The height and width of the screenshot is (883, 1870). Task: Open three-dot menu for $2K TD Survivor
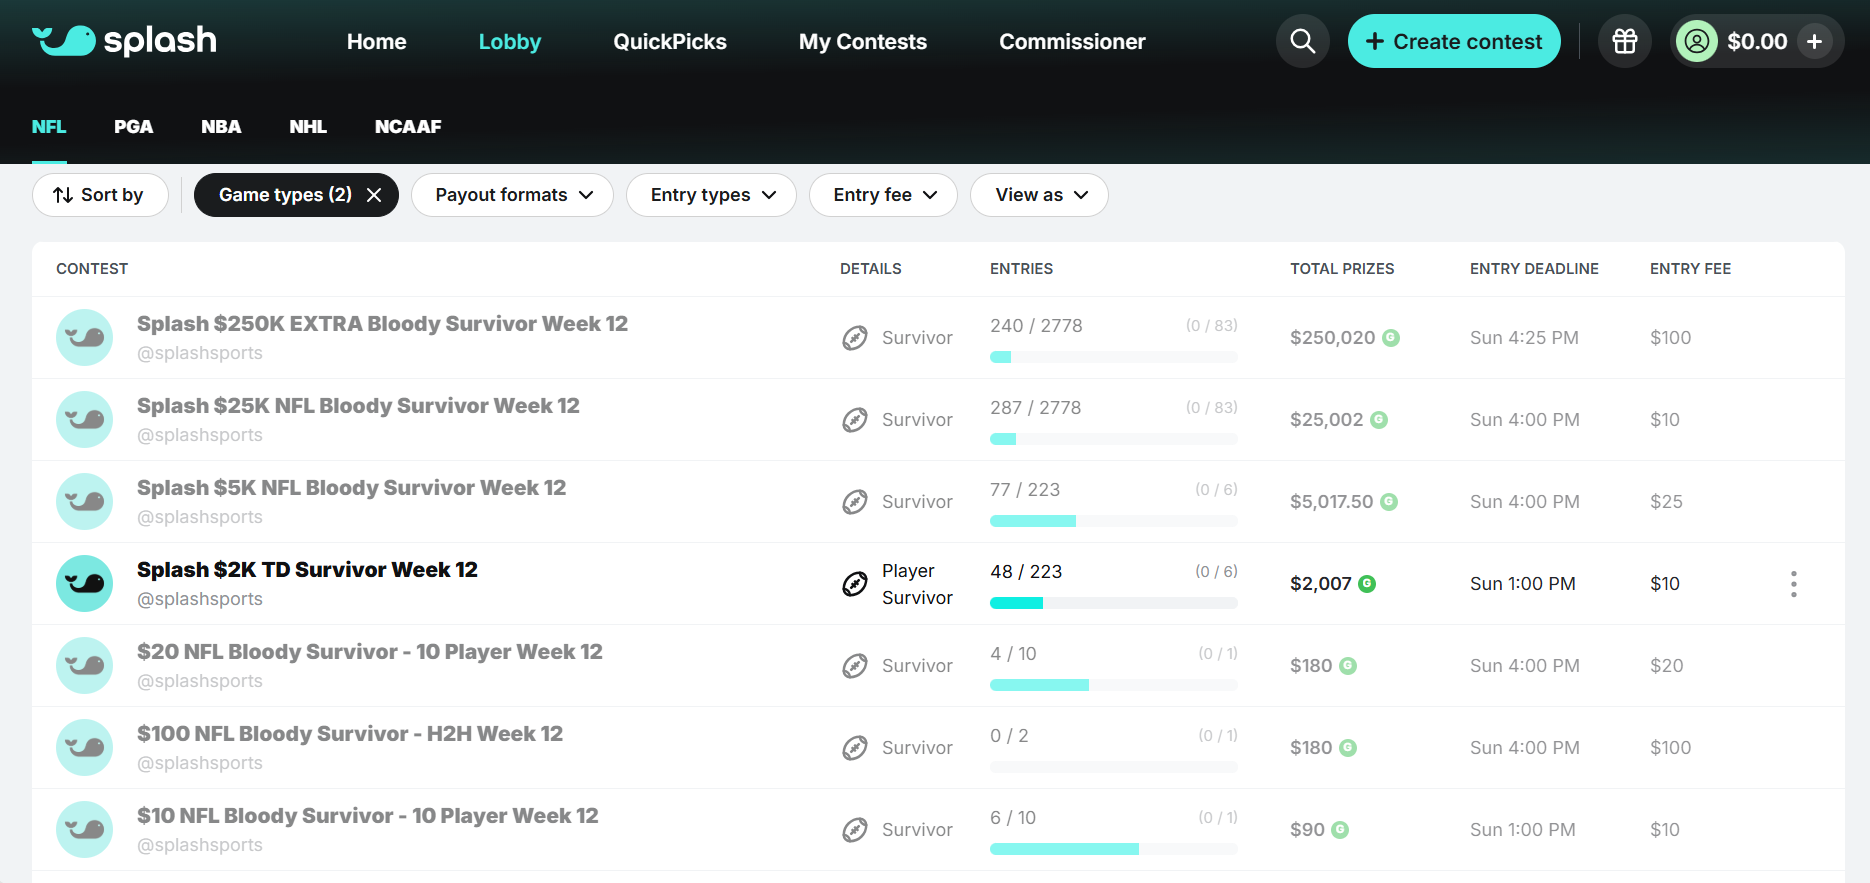click(x=1793, y=584)
